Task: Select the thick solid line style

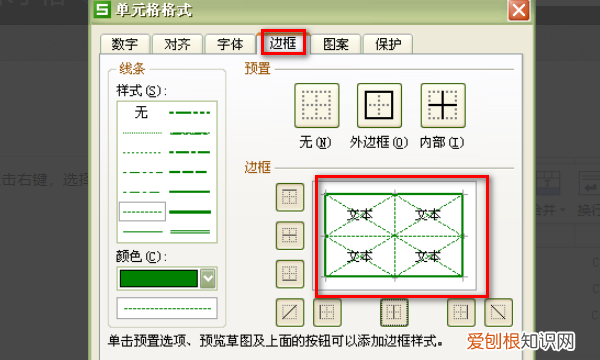Action: pyautogui.click(x=190, y=212)
